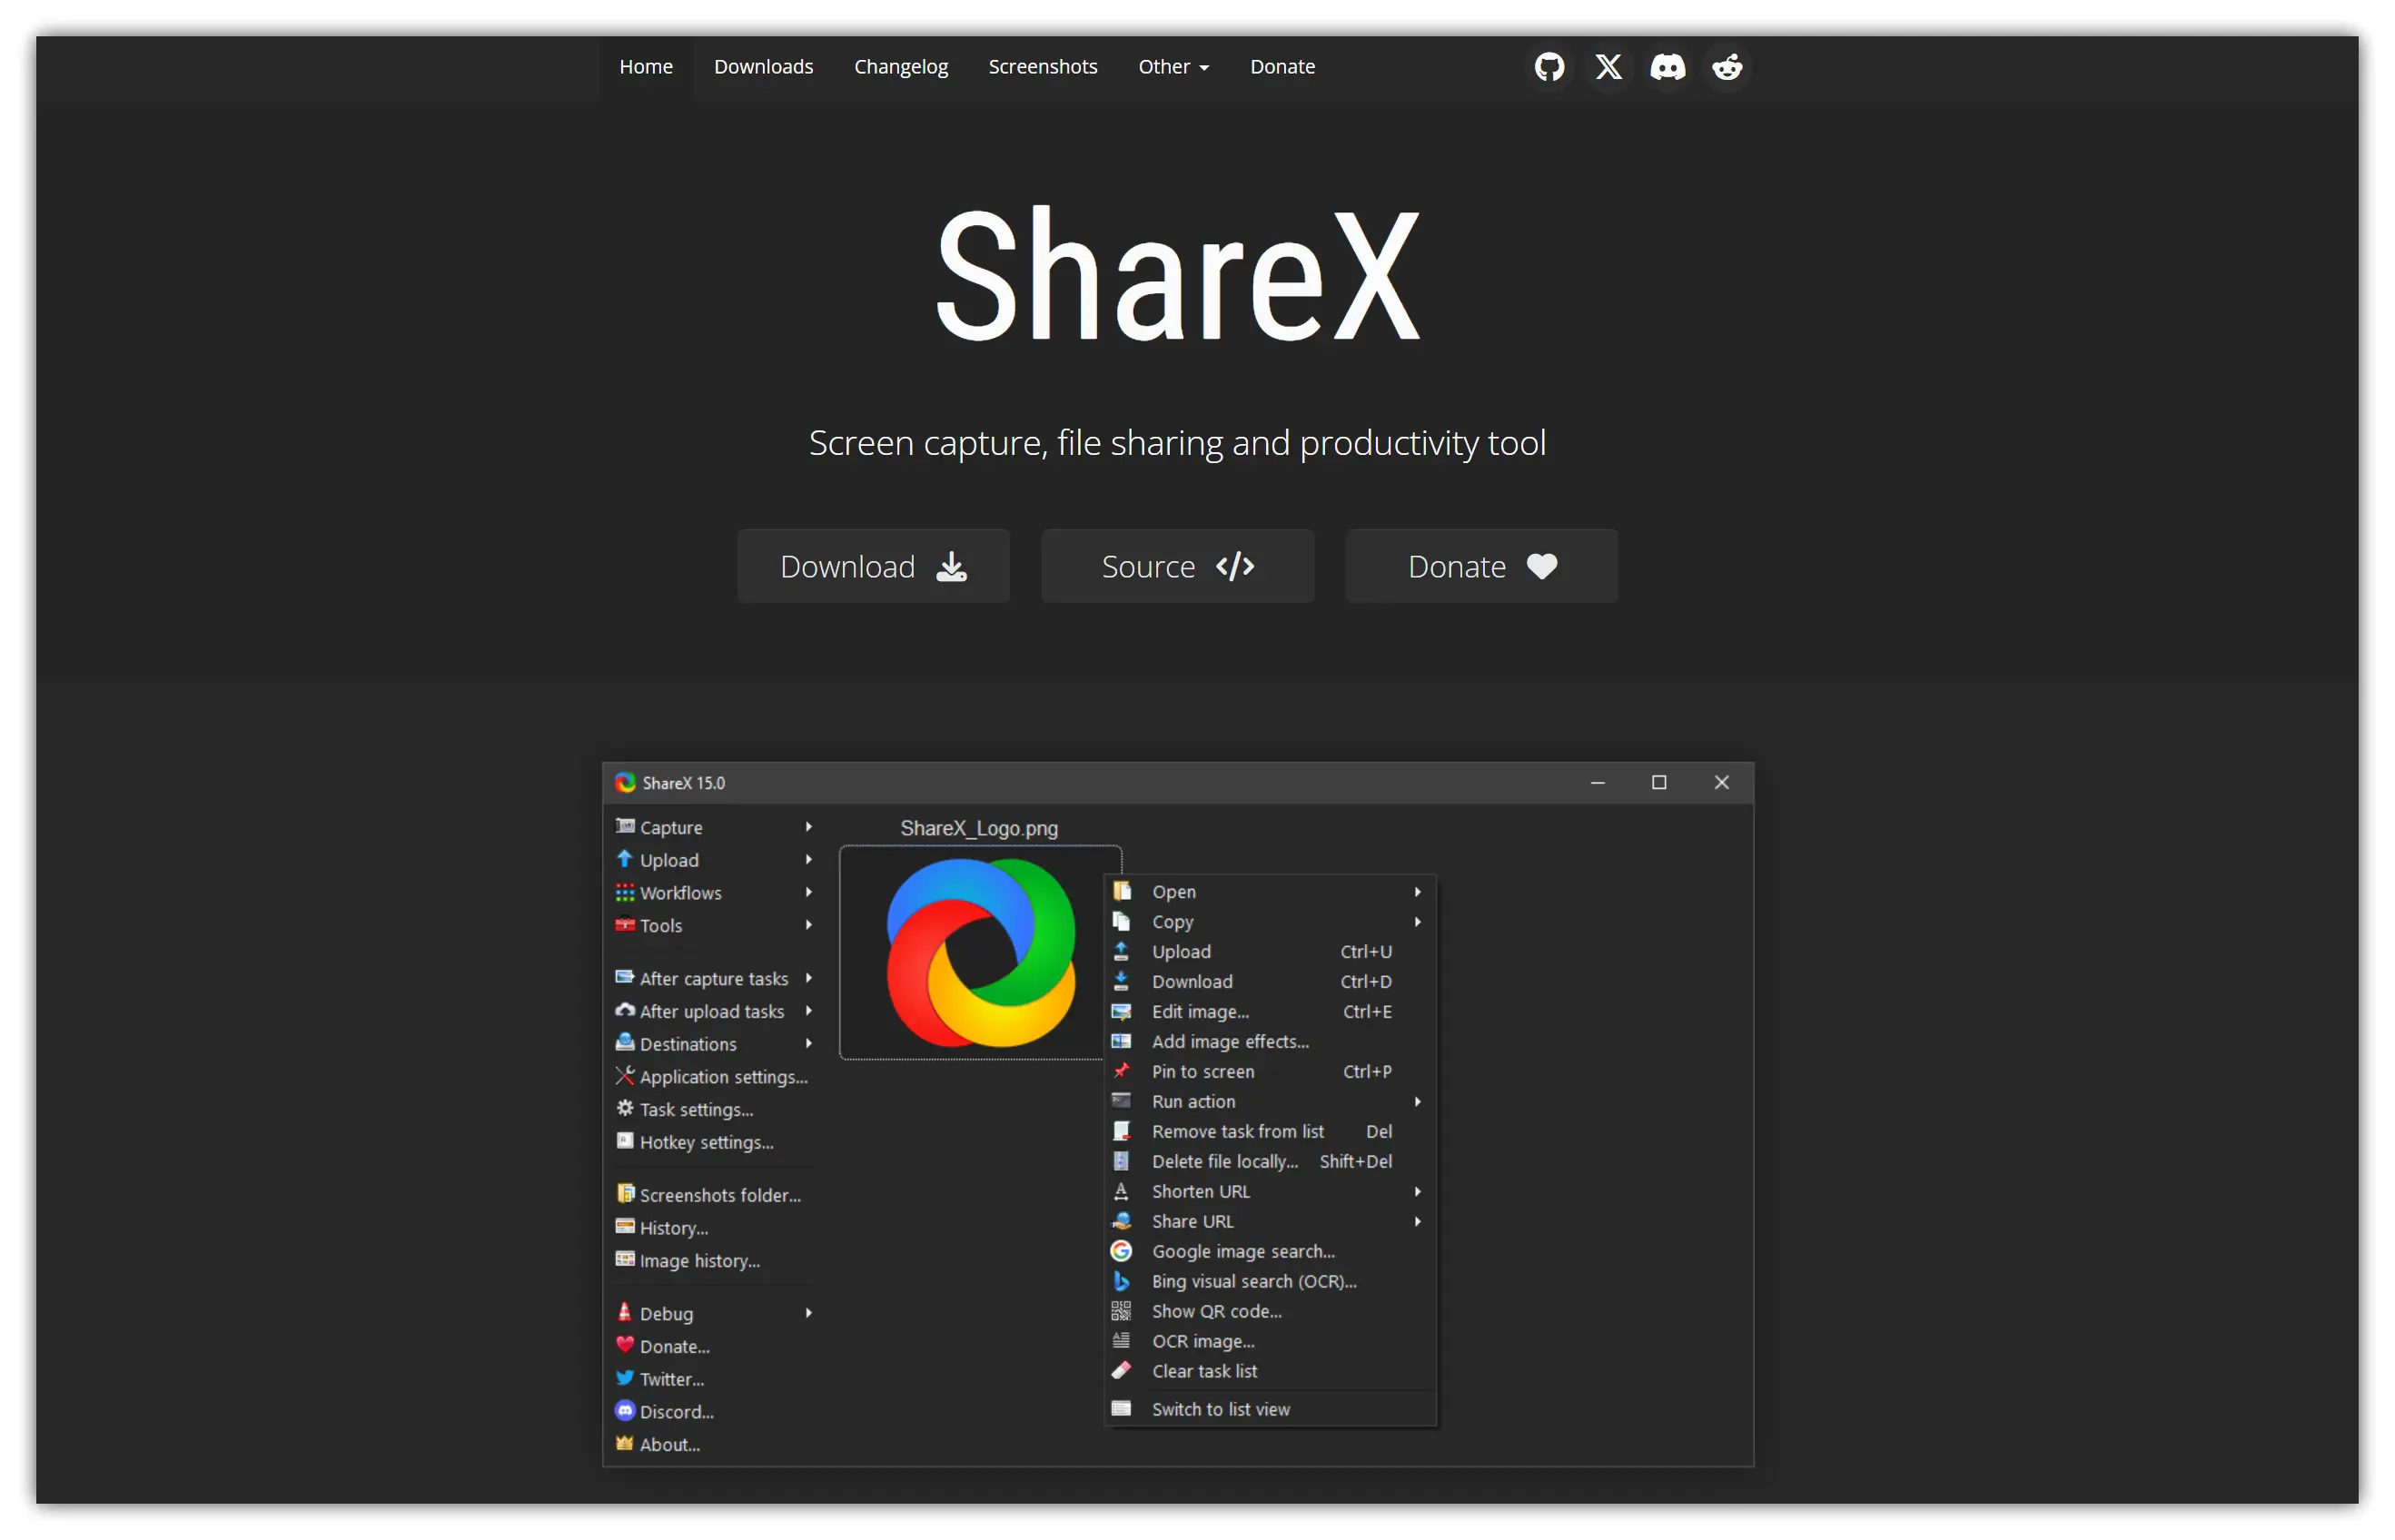The width and height of the screenshot is (2395, 1540).
Task: Open History... in the sidebar
Action: click(x=673, y=1227)
